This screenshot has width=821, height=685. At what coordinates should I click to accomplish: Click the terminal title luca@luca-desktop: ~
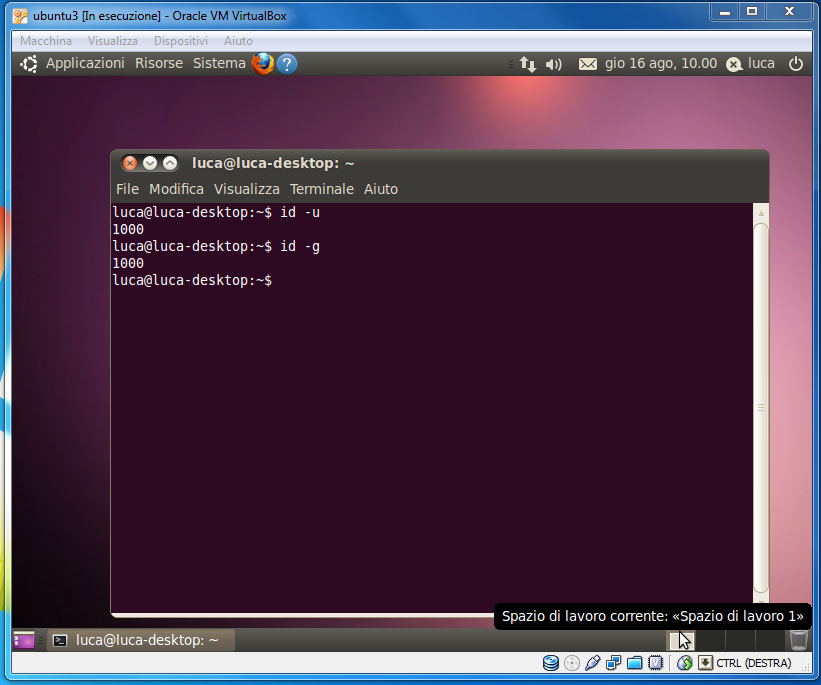(273, 163)
